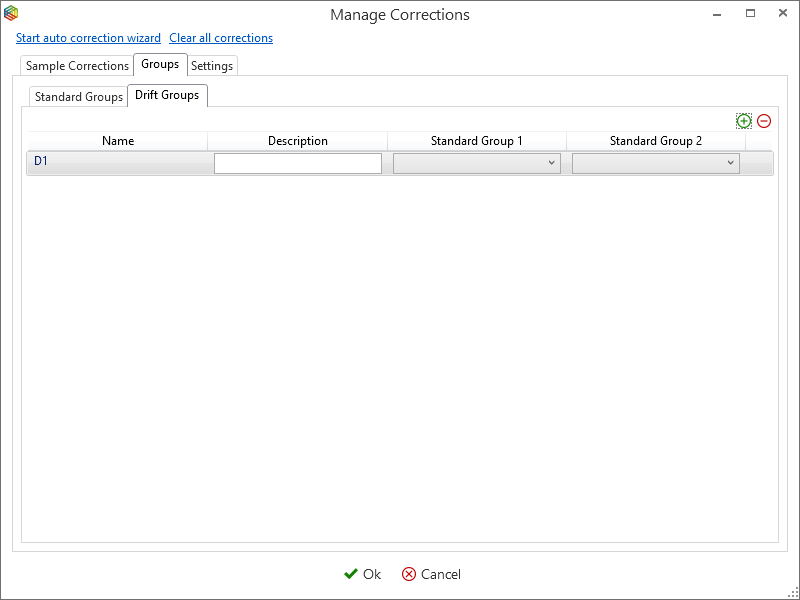Open the Settings tab

(x=212, y=66)
